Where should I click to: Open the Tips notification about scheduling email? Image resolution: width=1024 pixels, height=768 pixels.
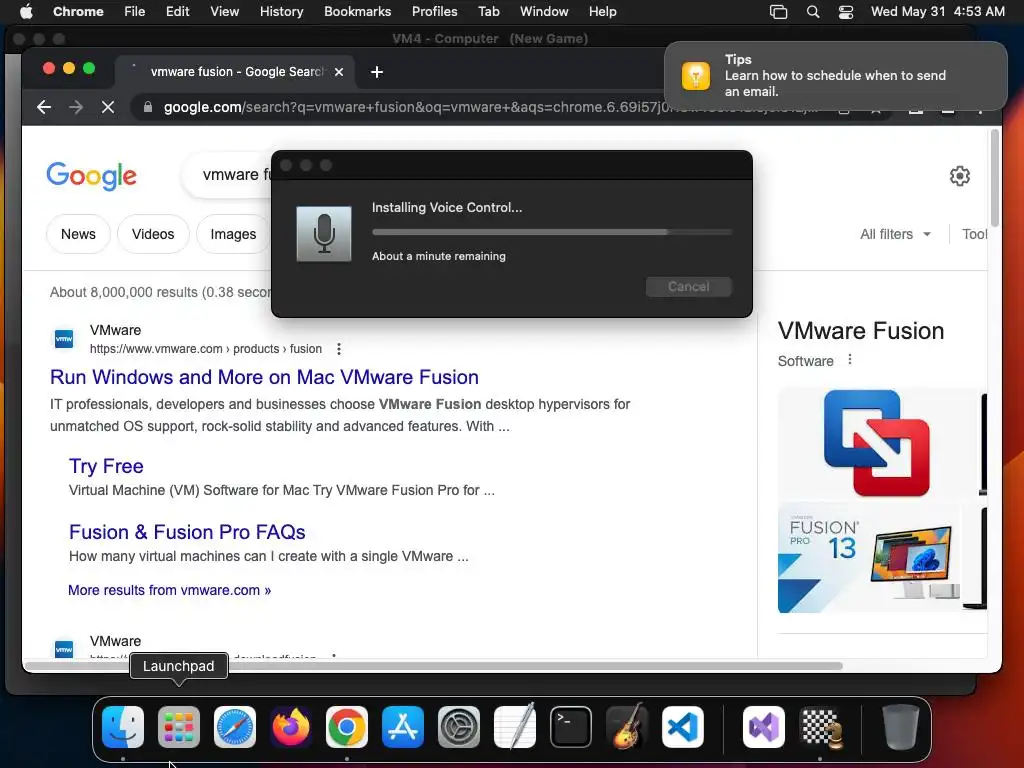tap(836, 76)
